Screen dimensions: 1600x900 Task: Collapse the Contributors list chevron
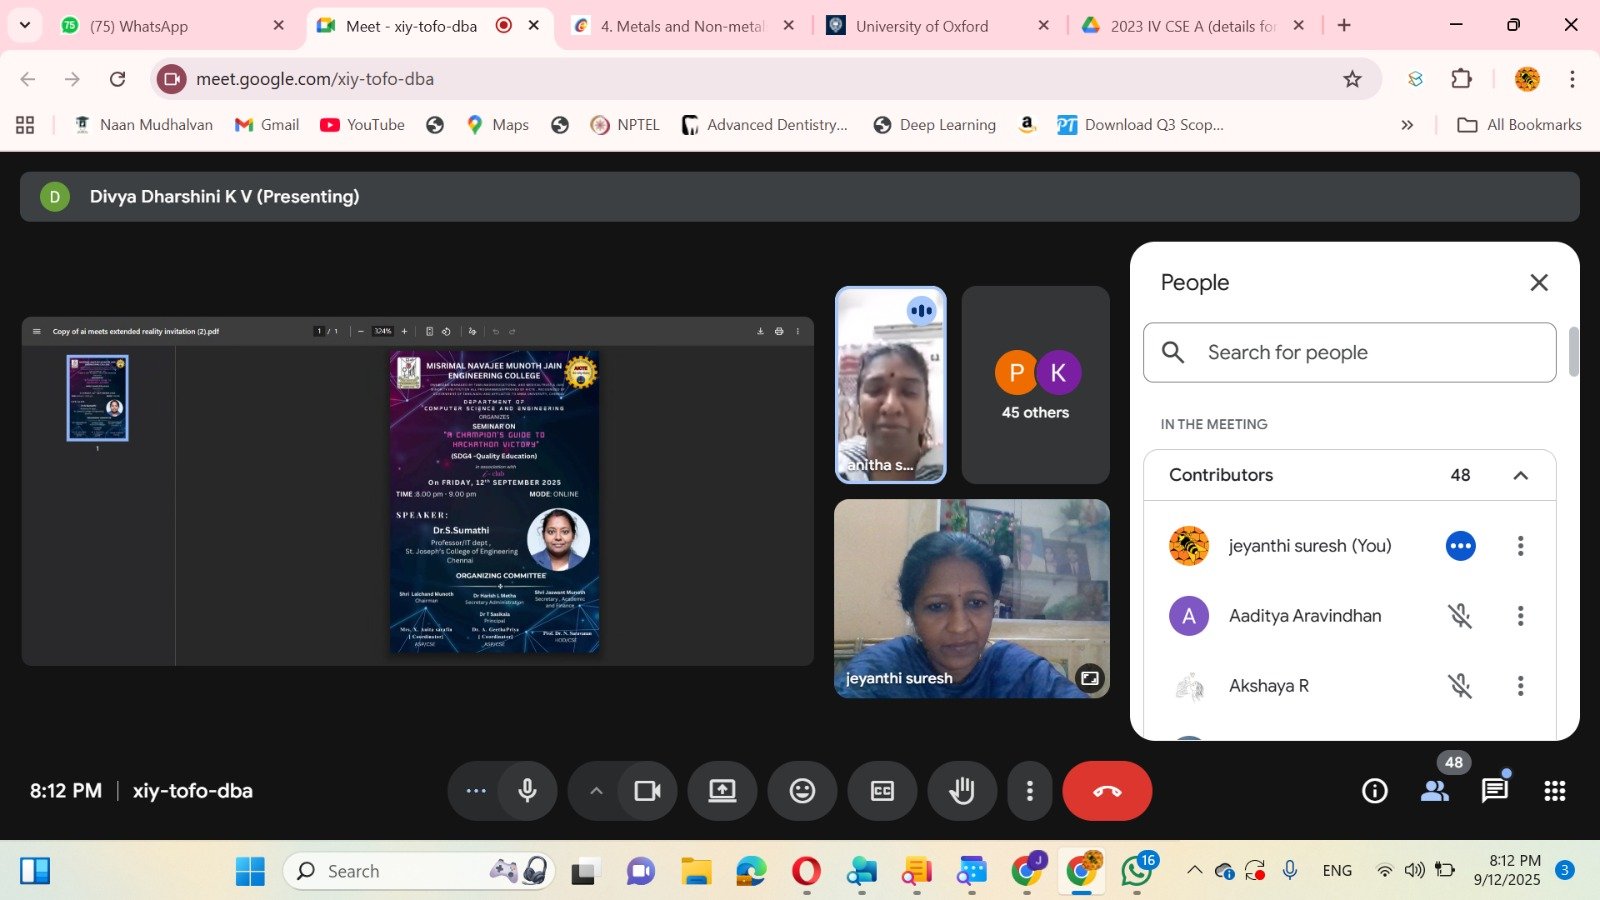(x=1520, y=475)
